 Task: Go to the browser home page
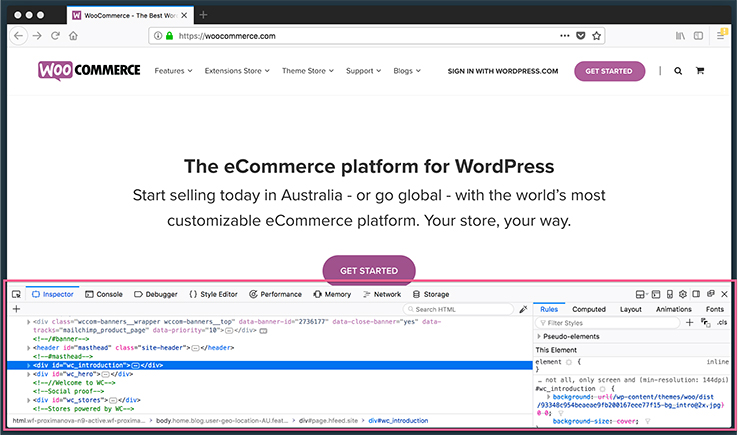[73, 36]
